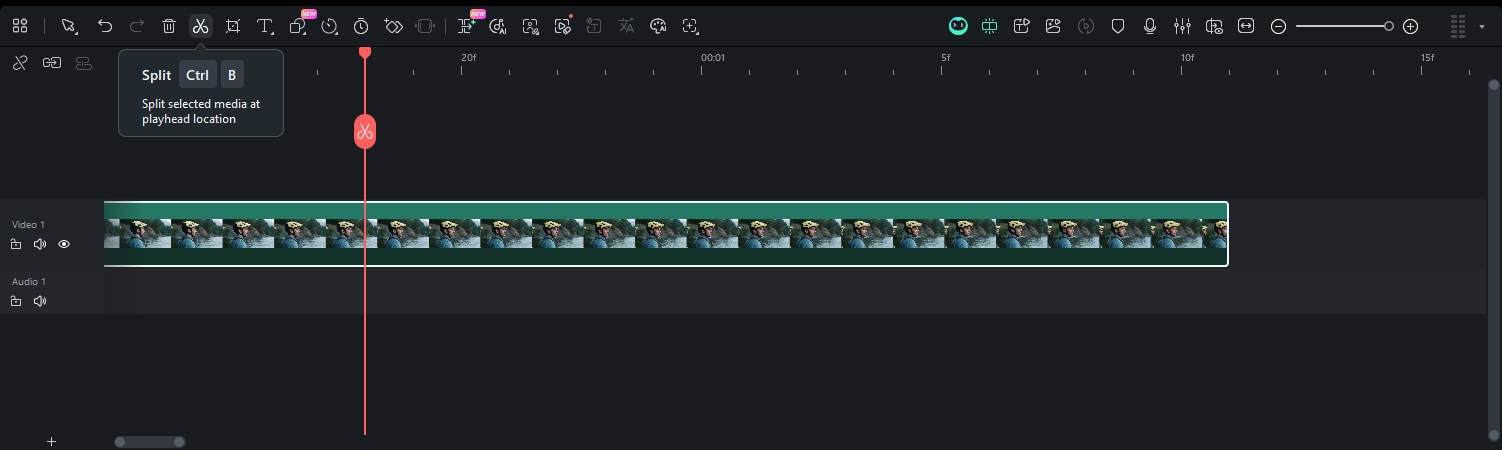The width and height of the screenshot is (1502, 450).
Task: Mute the Video 1 track
Action: point(40,244)
